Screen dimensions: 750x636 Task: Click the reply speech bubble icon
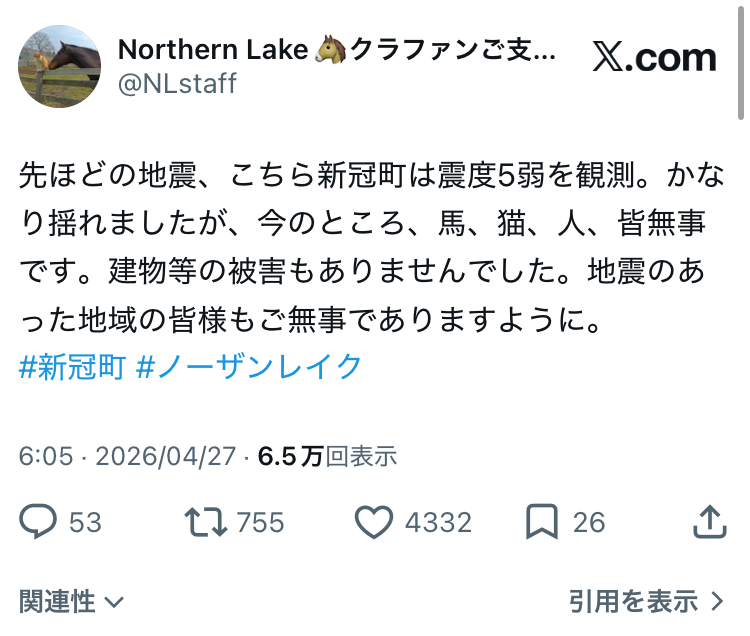(38, 520)
